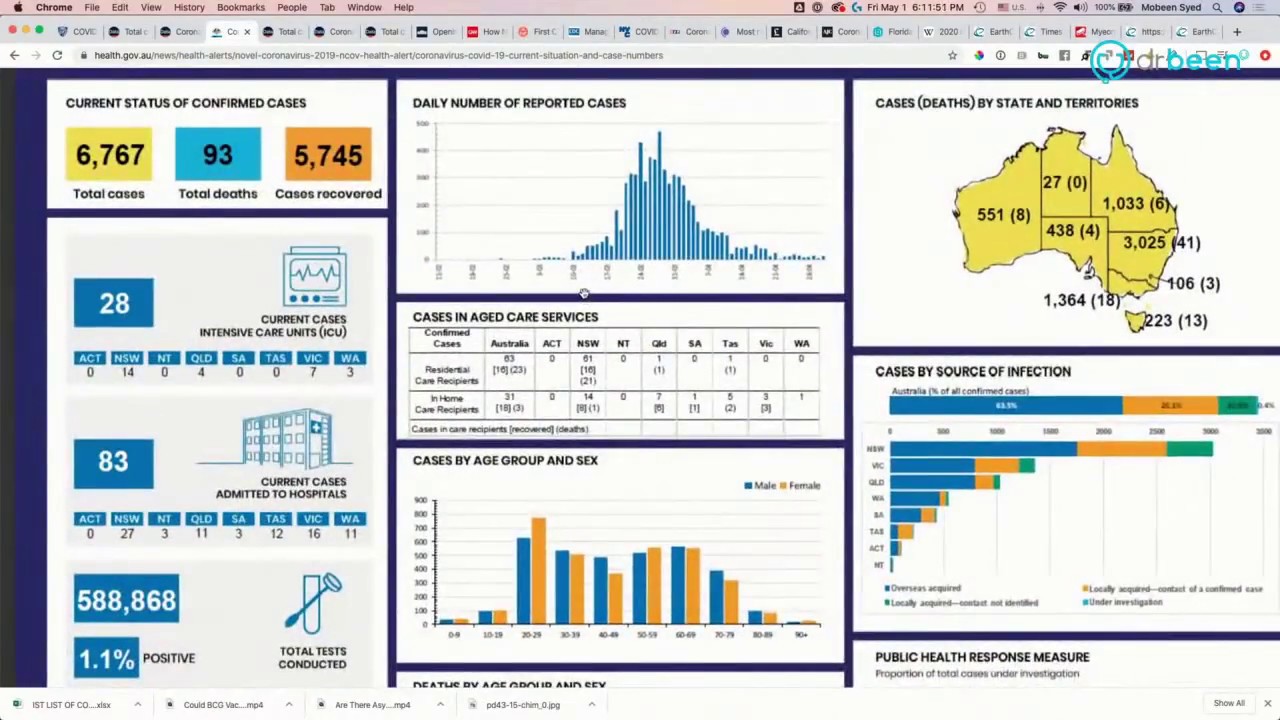Expand options for Could BCG Vac mp4 download
This screenshot has height=720, width=1280.
(x=288, y=705)
